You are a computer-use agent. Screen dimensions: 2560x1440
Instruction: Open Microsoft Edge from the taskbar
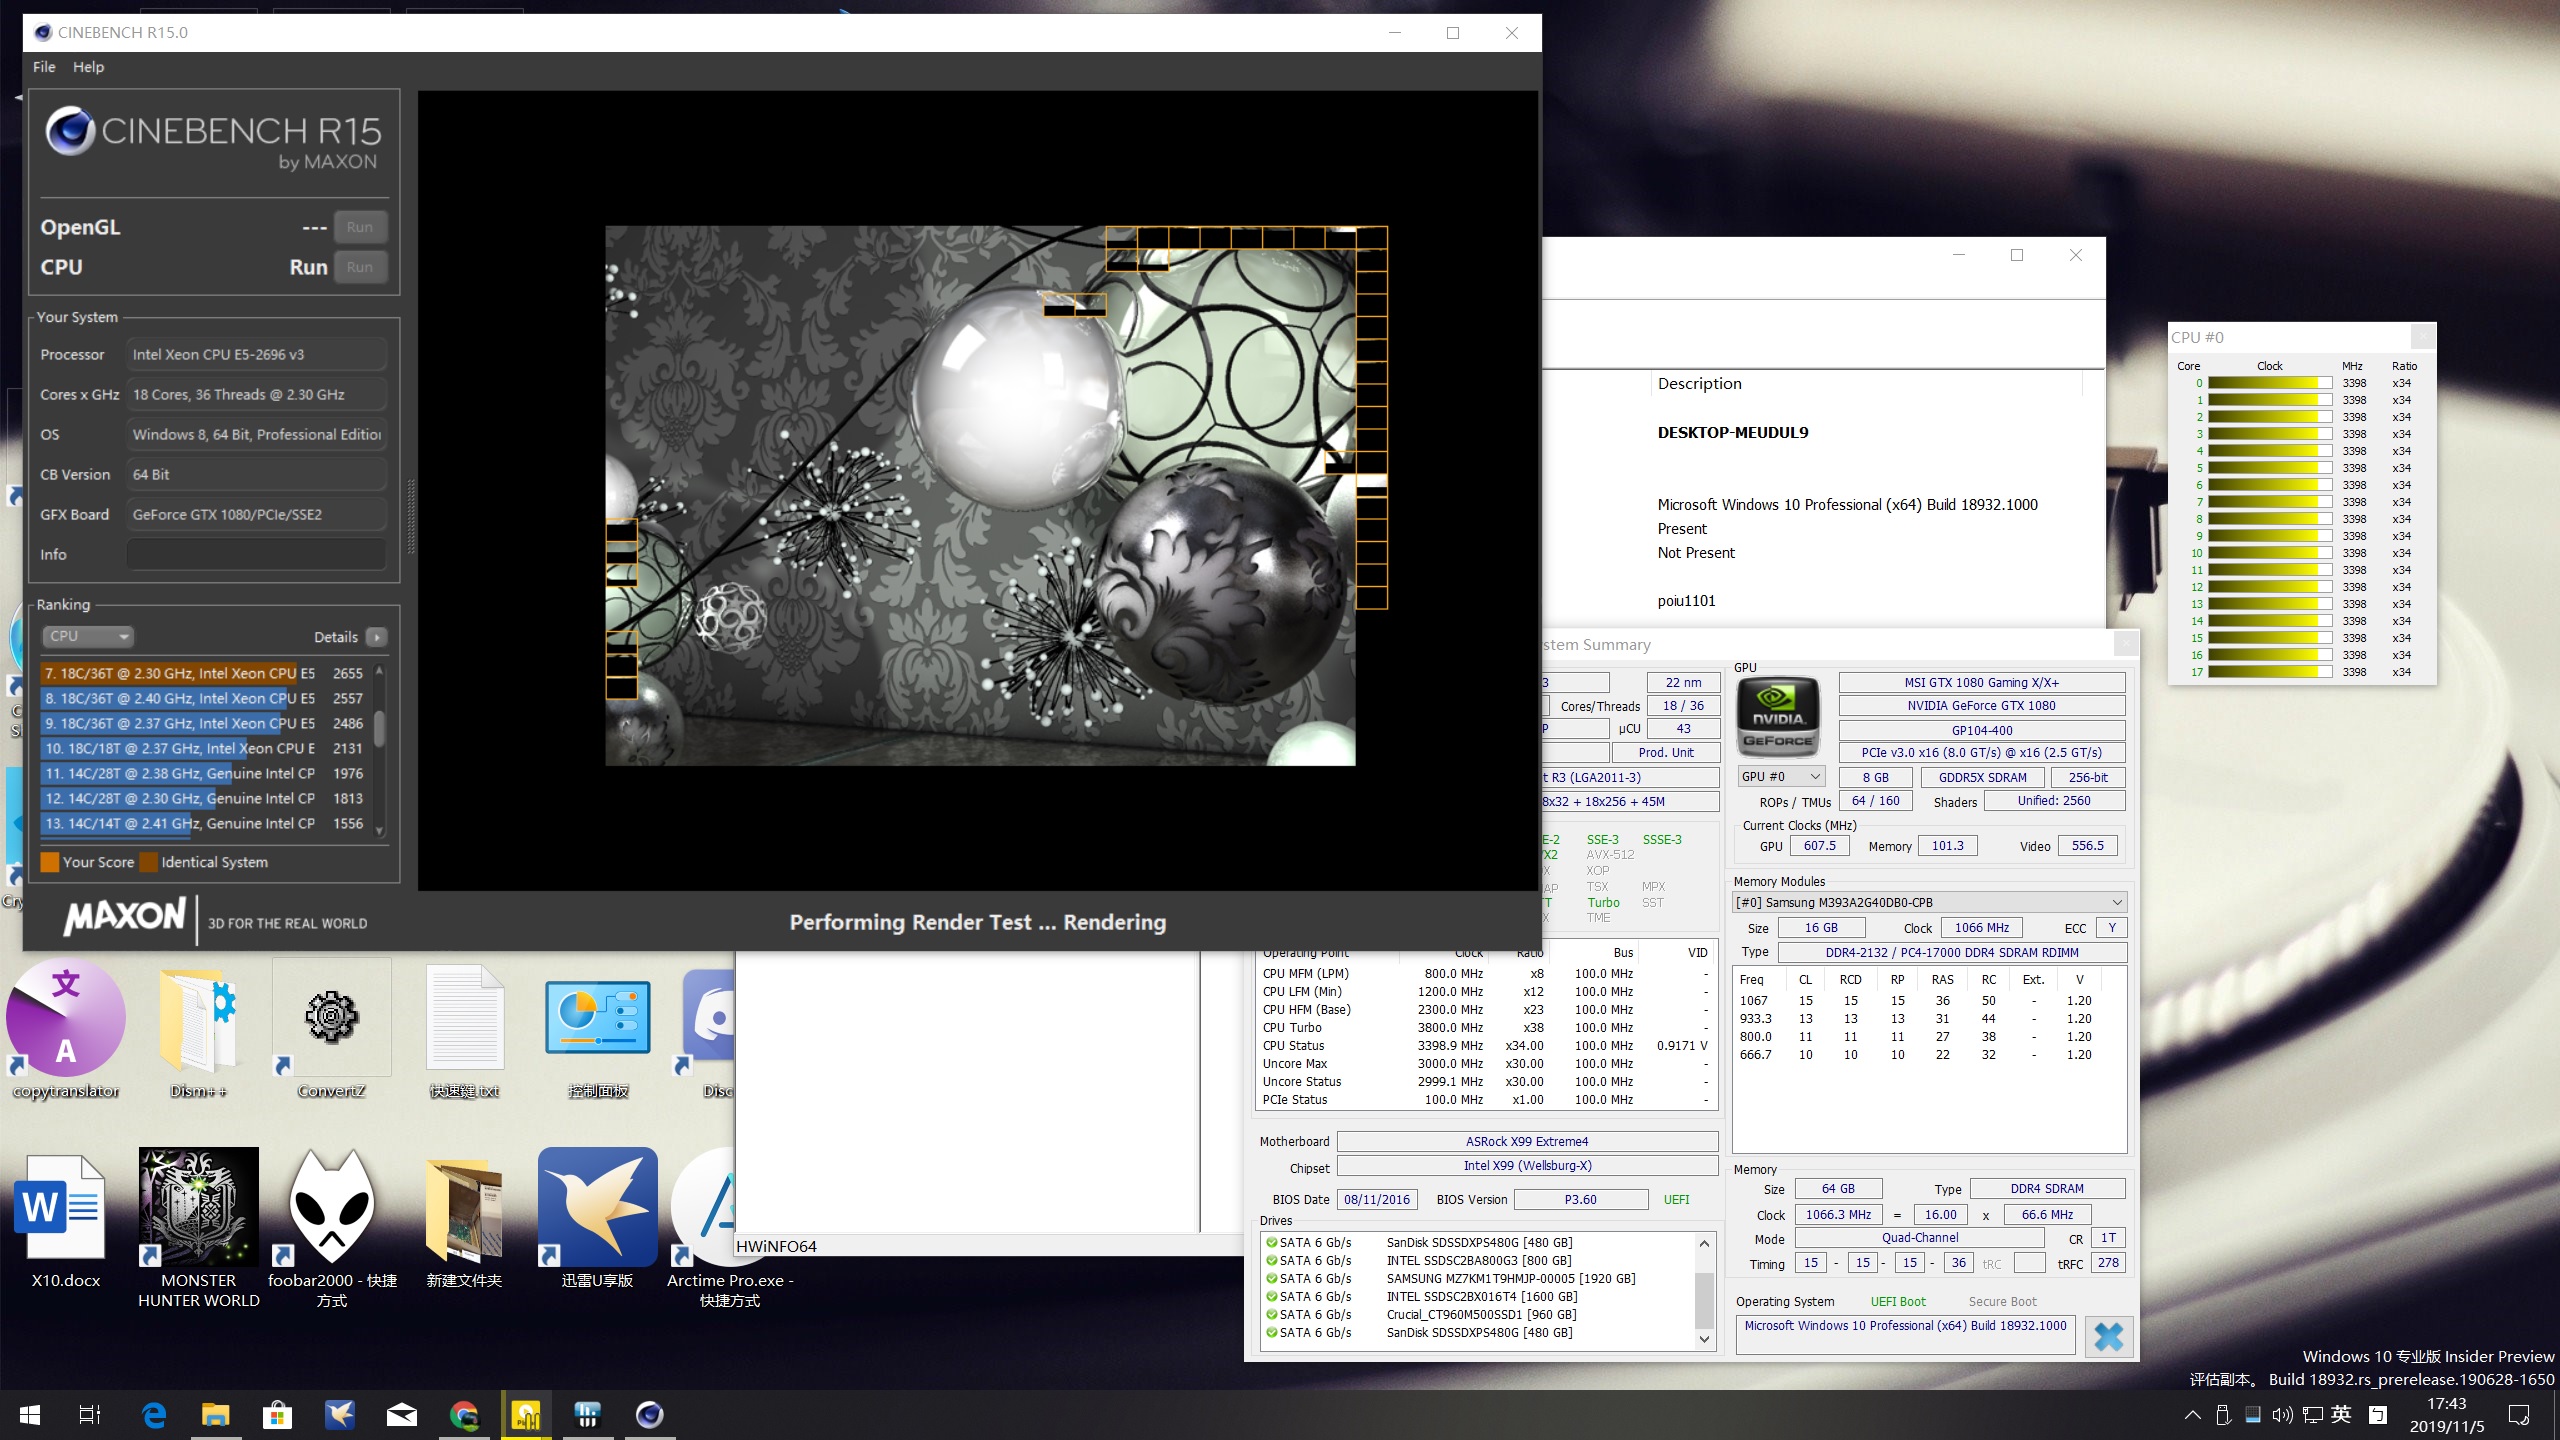click(154, 1415)
